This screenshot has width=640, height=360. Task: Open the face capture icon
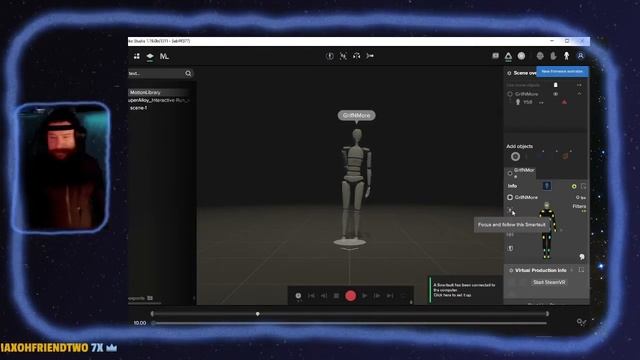point(540,56)
